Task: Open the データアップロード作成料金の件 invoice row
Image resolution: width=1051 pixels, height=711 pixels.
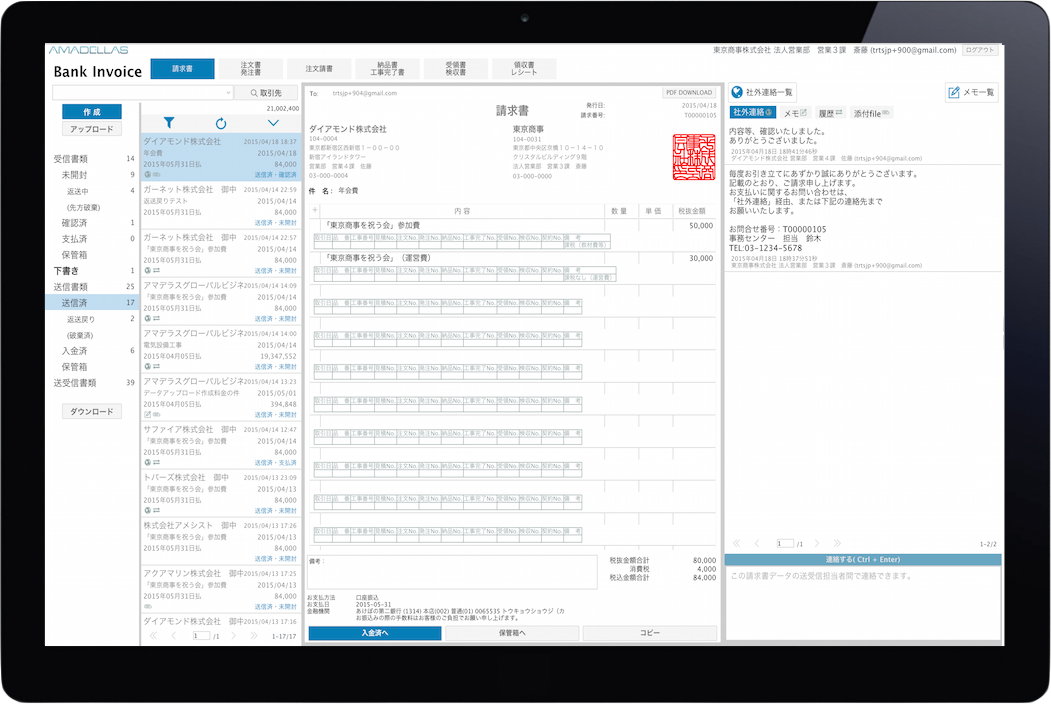Action: [221, 398]
